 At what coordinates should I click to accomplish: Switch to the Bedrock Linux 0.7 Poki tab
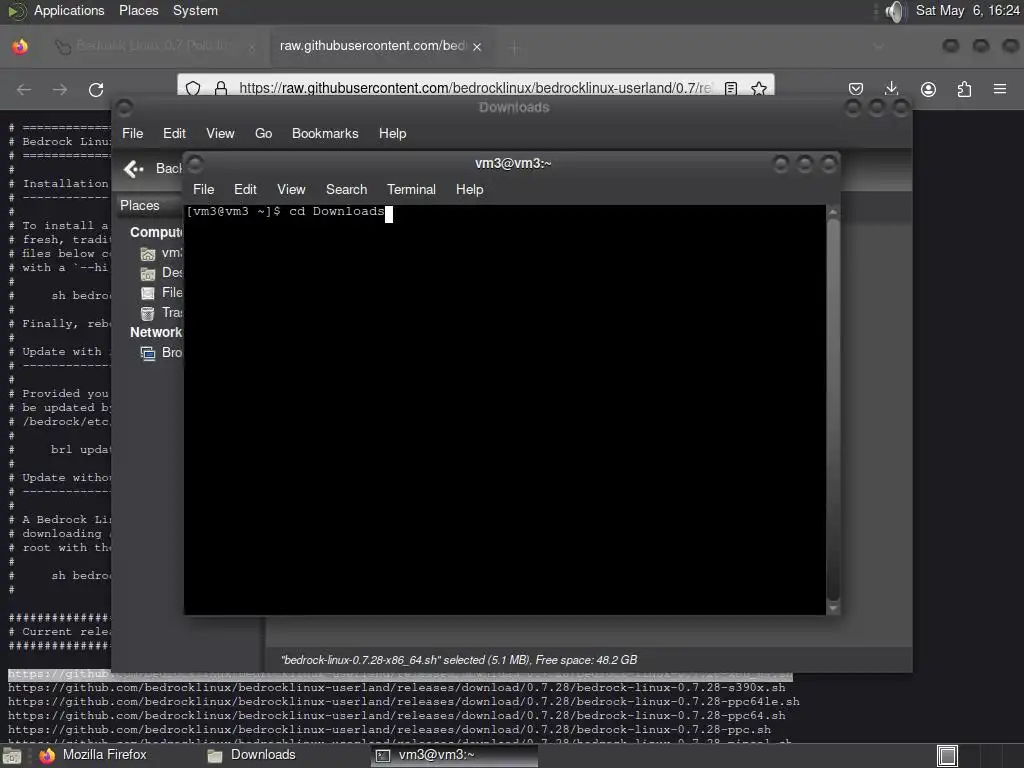pos(153,46)
